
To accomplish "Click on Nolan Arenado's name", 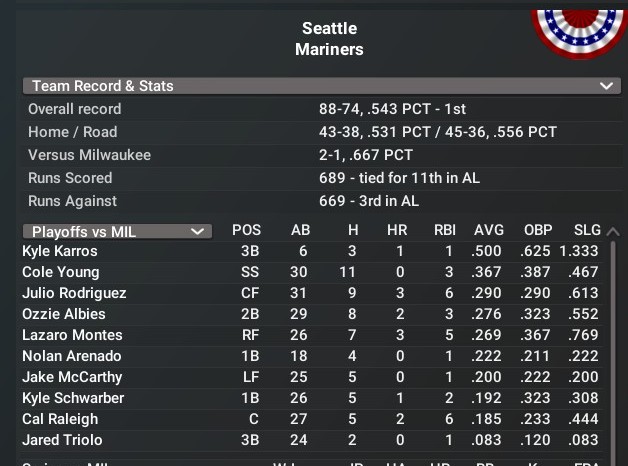I will [72, 356].
